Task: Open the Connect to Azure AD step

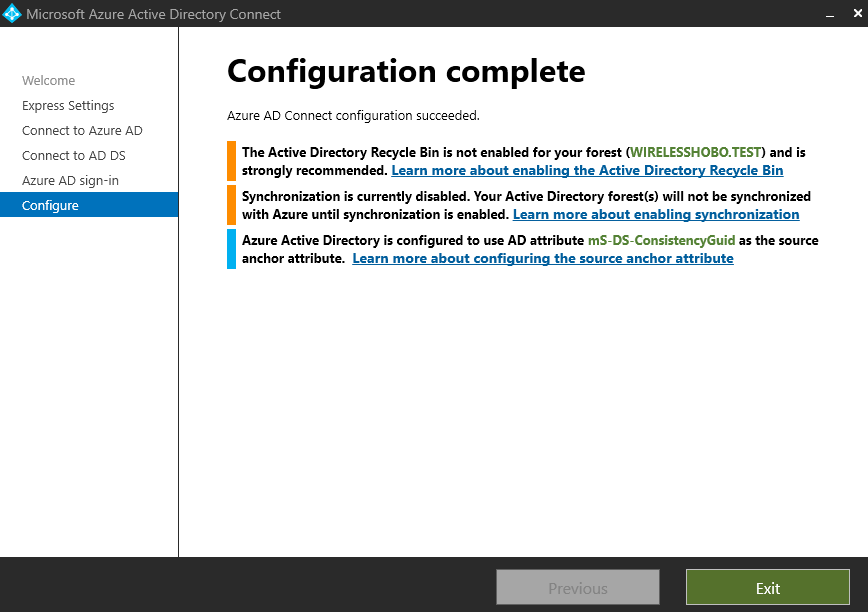Action: (x=82, y=131)
